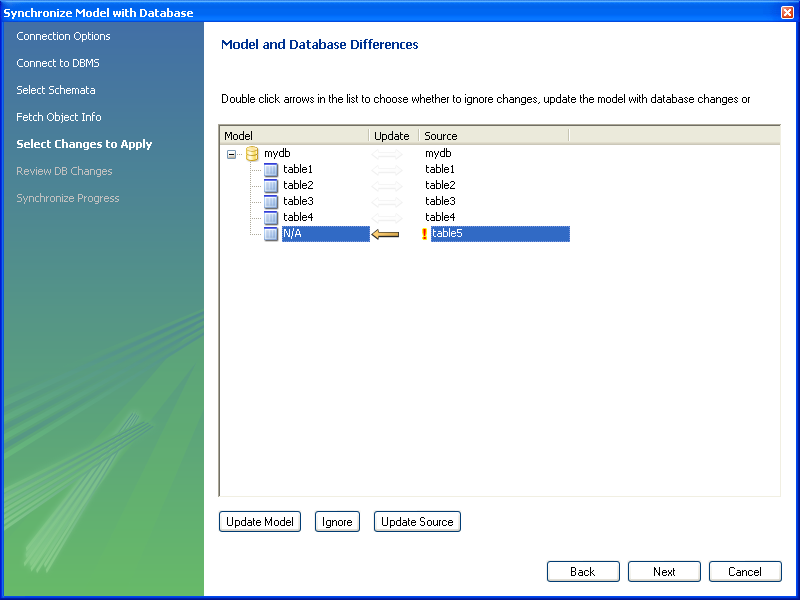The height and width of the screenshot is (600, 800).
Task: Toggle the update arrow for table1
Action: (x=387, y=170)
